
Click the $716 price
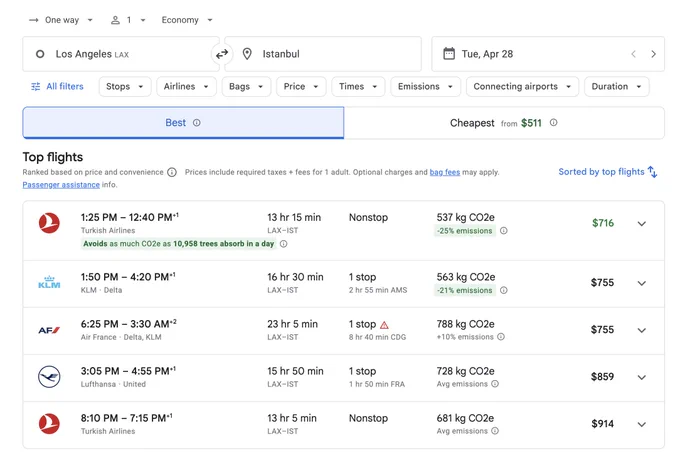[603, 223]
